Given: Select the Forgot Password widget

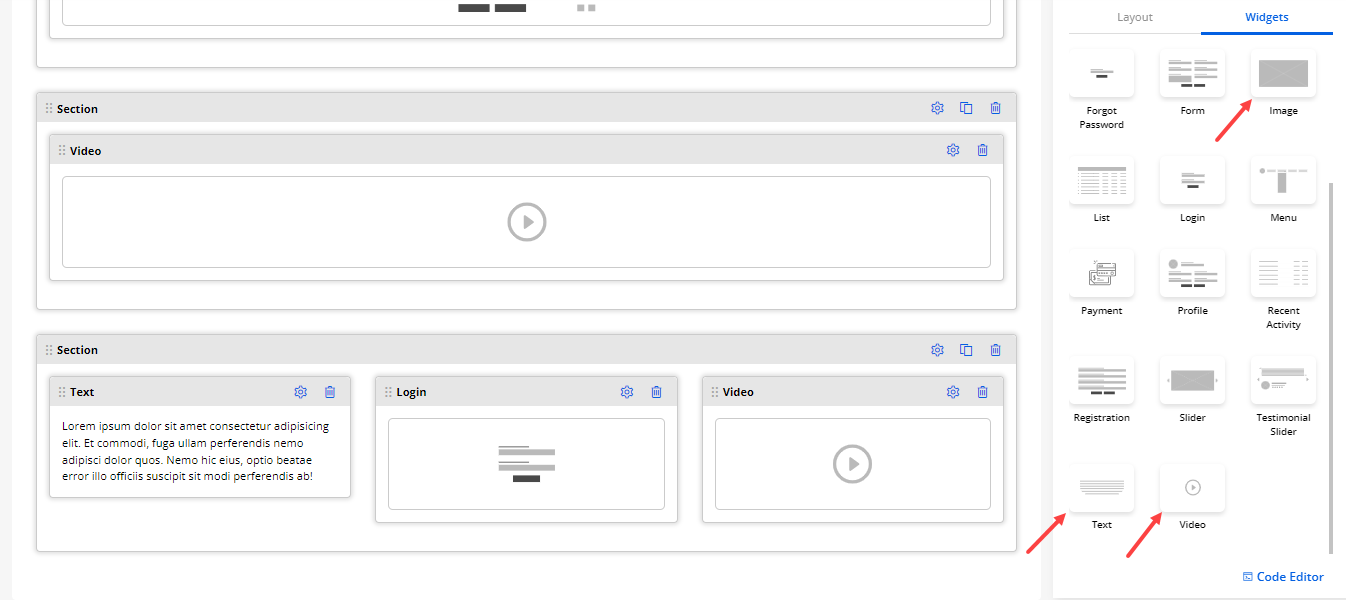Looking at the screenshot, I should (1101, 74).
